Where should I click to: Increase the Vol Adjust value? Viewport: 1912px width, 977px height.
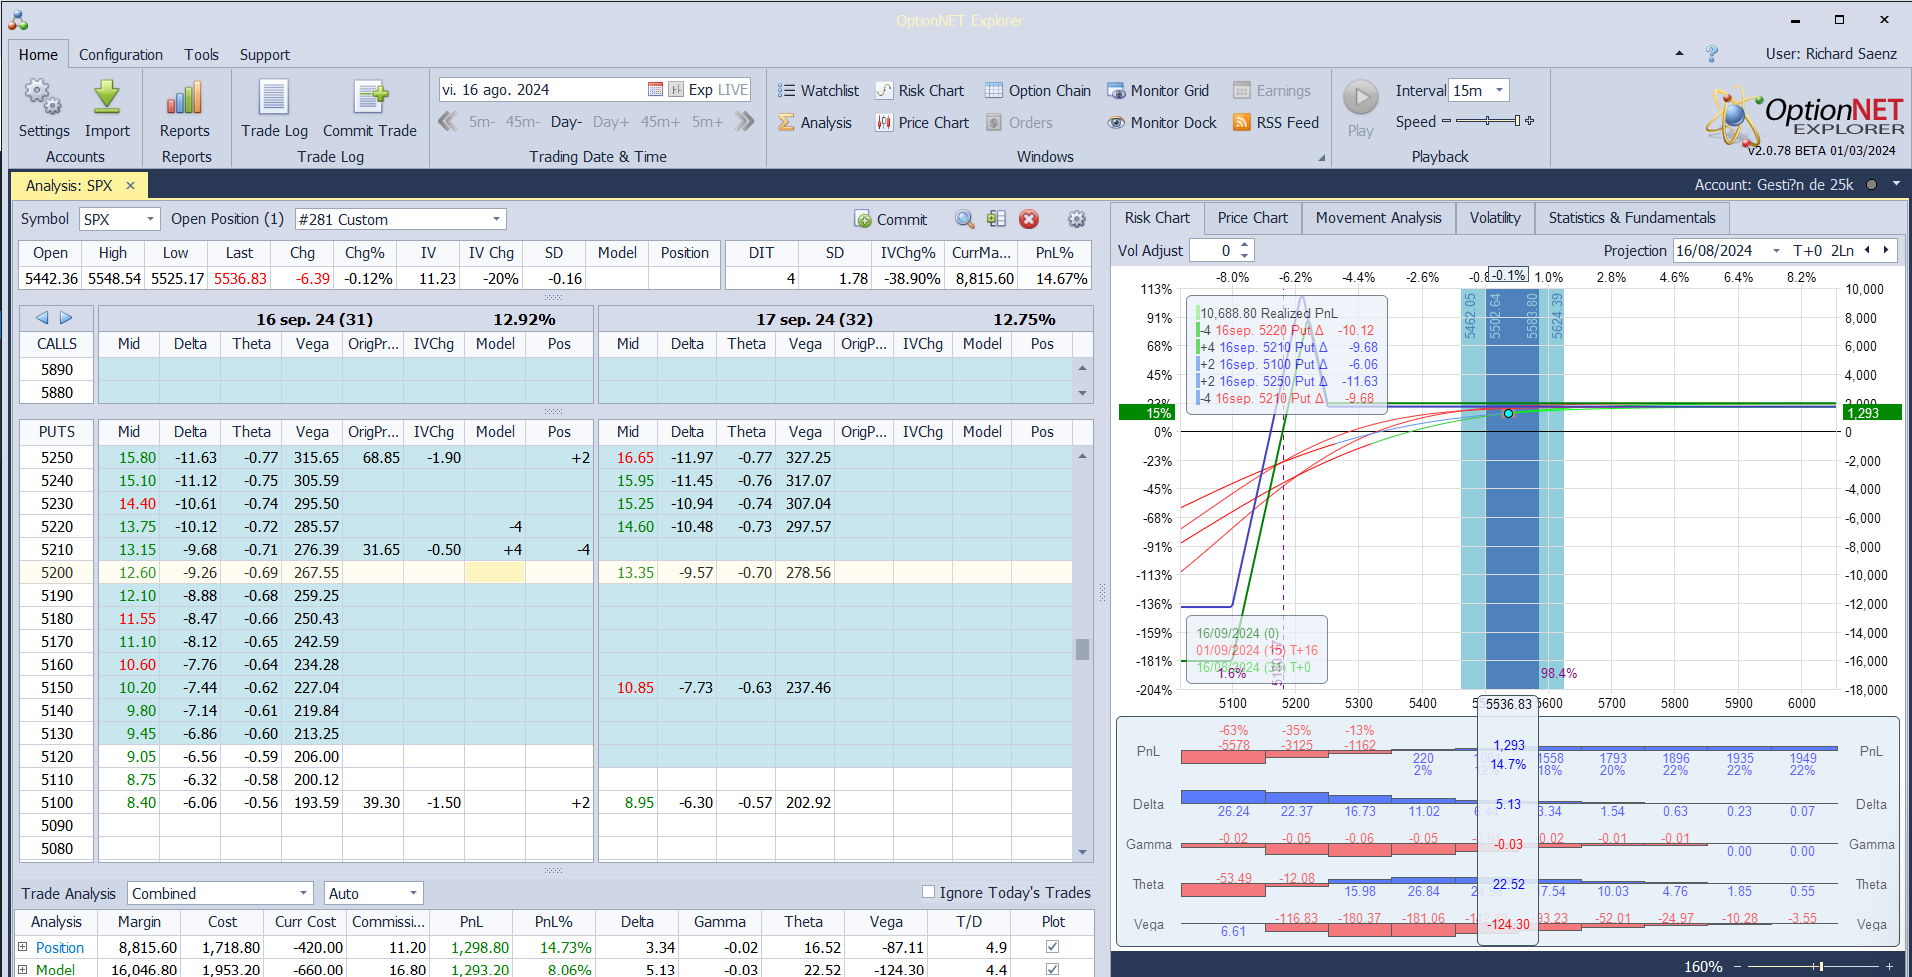(x=1244, y=245)
